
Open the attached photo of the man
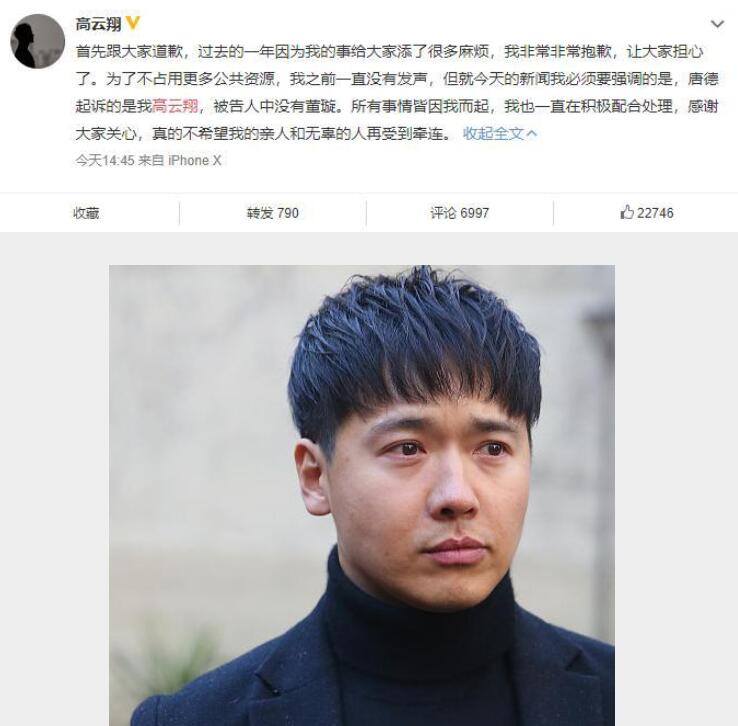tap(361, 495)
